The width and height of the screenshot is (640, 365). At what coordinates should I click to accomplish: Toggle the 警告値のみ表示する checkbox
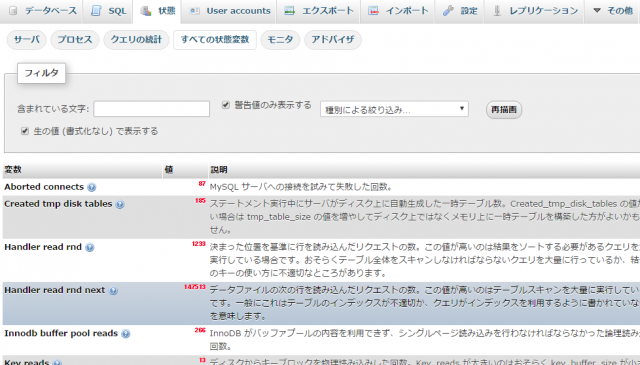click(x=226, y=105)
